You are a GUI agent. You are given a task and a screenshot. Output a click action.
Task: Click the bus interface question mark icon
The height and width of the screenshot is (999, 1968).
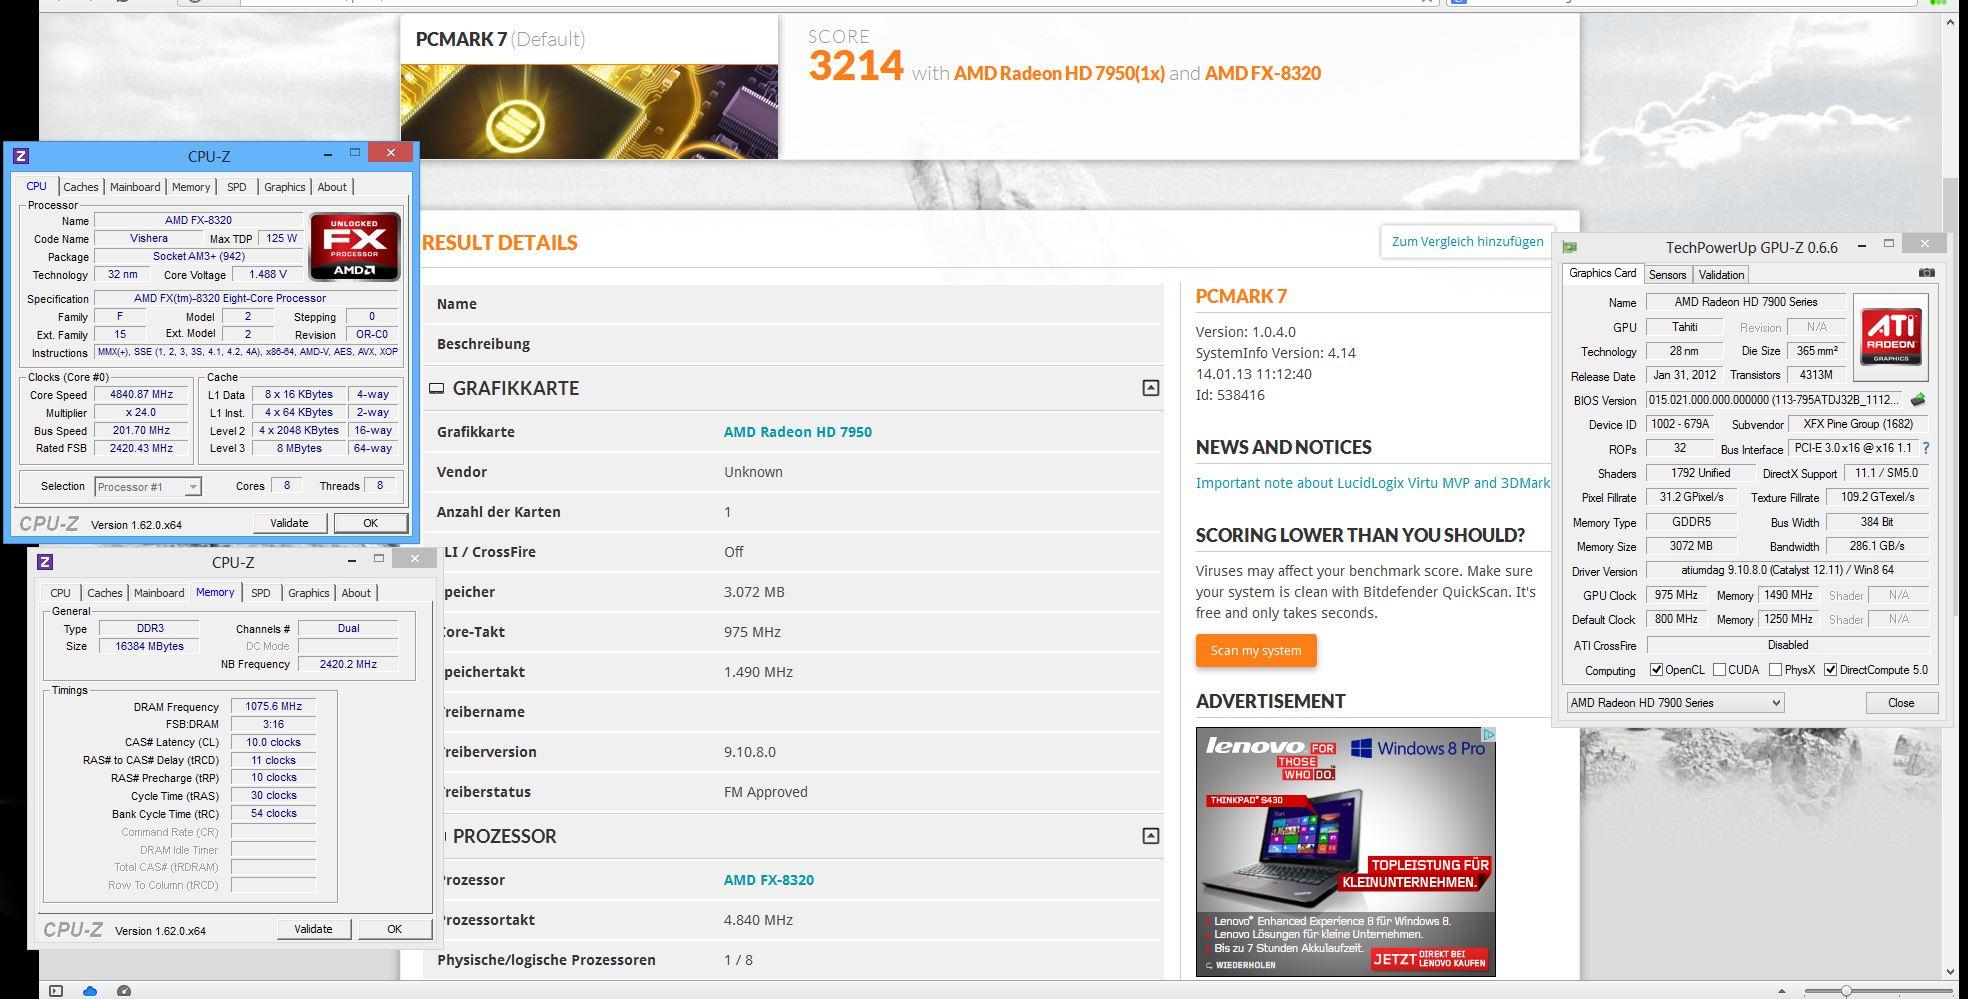pos(1925,448)
